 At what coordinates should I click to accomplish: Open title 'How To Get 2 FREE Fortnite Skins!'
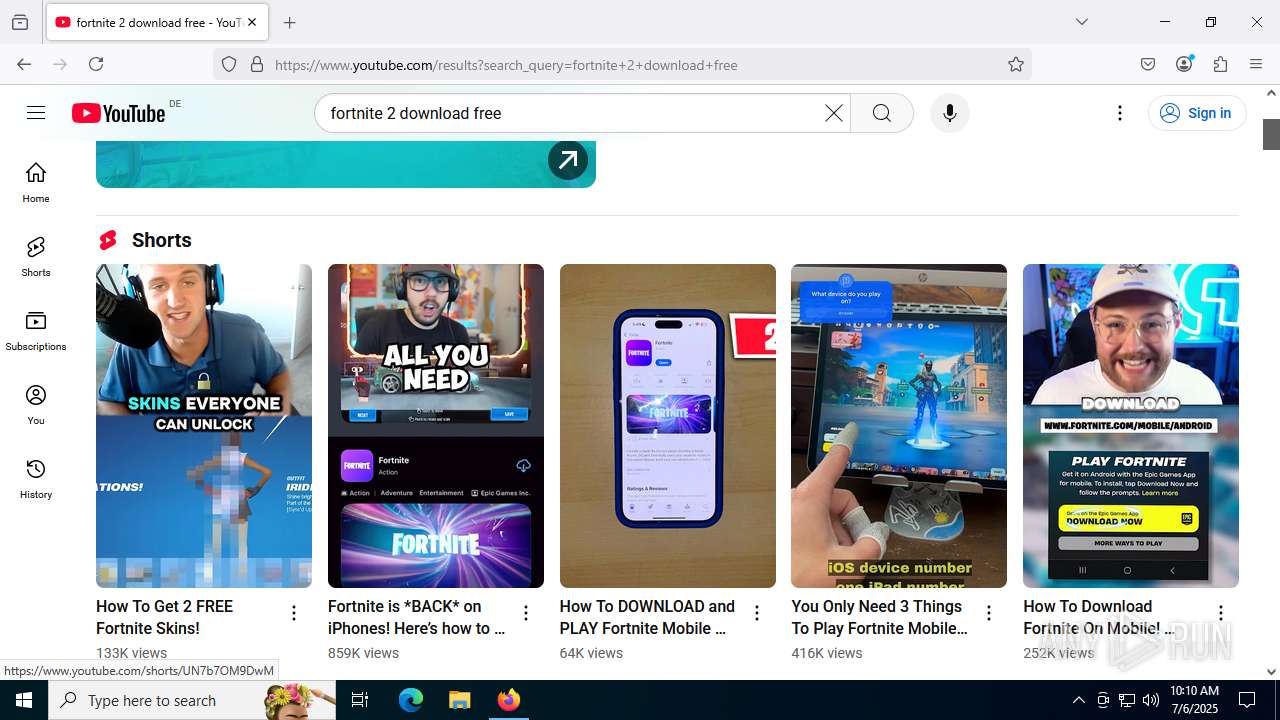tap(164, 617)
